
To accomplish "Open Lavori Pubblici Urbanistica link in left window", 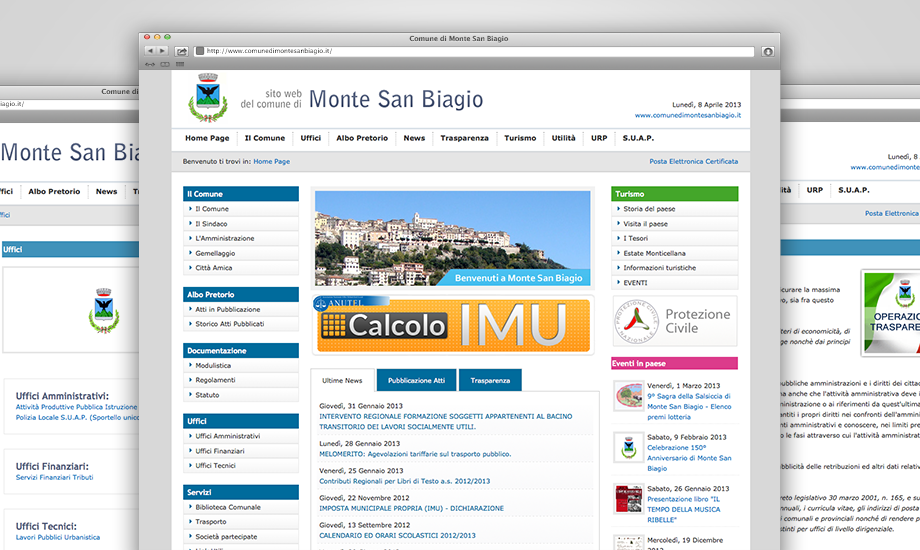I will (x=58, y=537).
